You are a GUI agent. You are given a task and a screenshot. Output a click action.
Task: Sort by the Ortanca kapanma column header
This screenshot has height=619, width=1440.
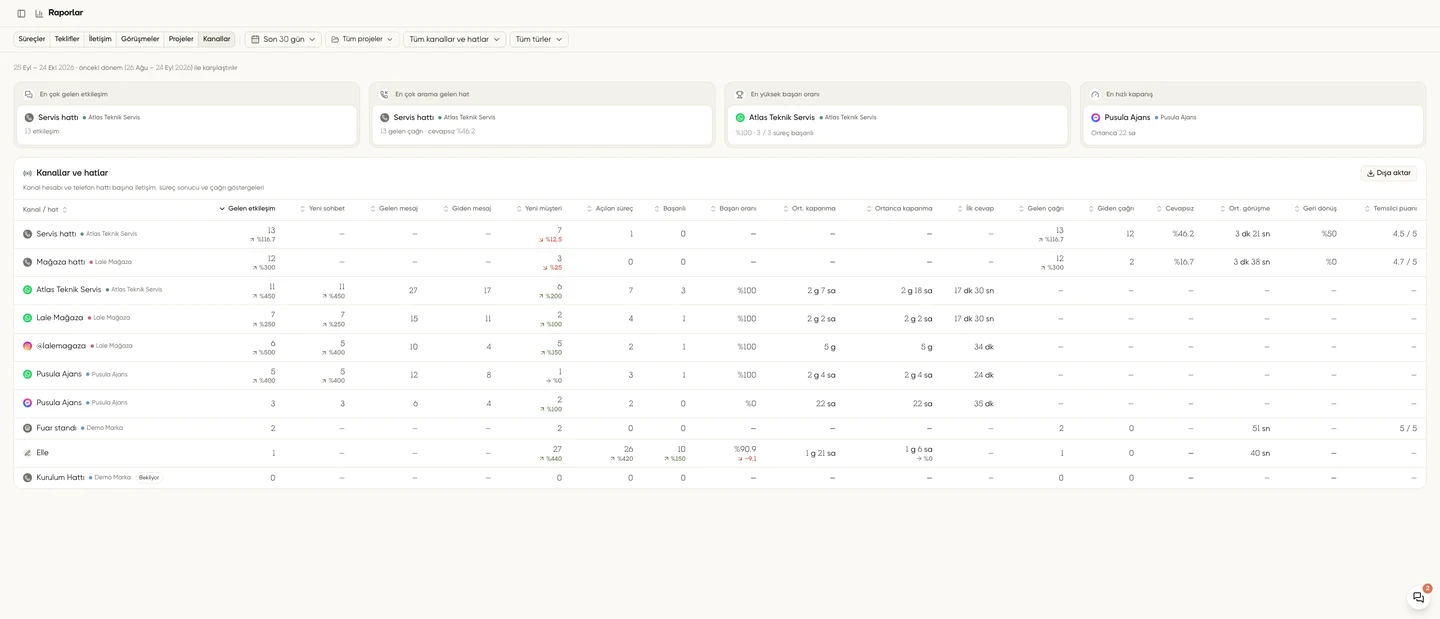(899, 209)
